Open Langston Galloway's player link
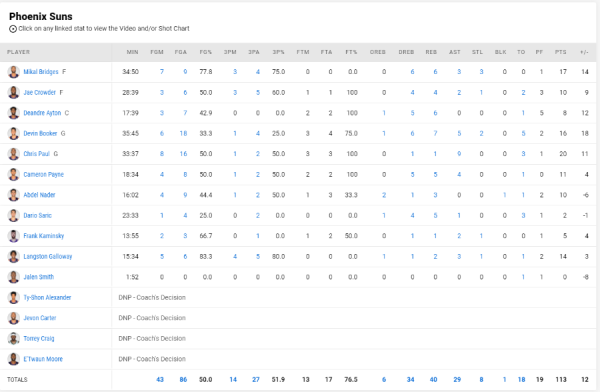Image resolution: width=600 pixels, height=392 pixels. coord(48,256)
